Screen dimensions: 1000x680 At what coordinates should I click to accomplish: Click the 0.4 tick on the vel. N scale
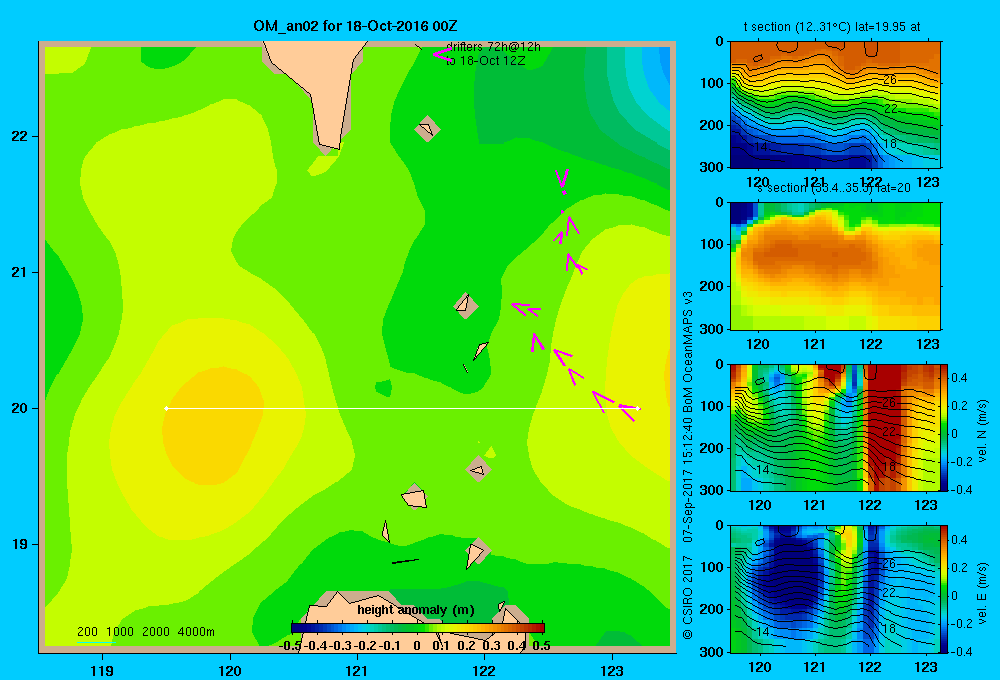[959, 378]
